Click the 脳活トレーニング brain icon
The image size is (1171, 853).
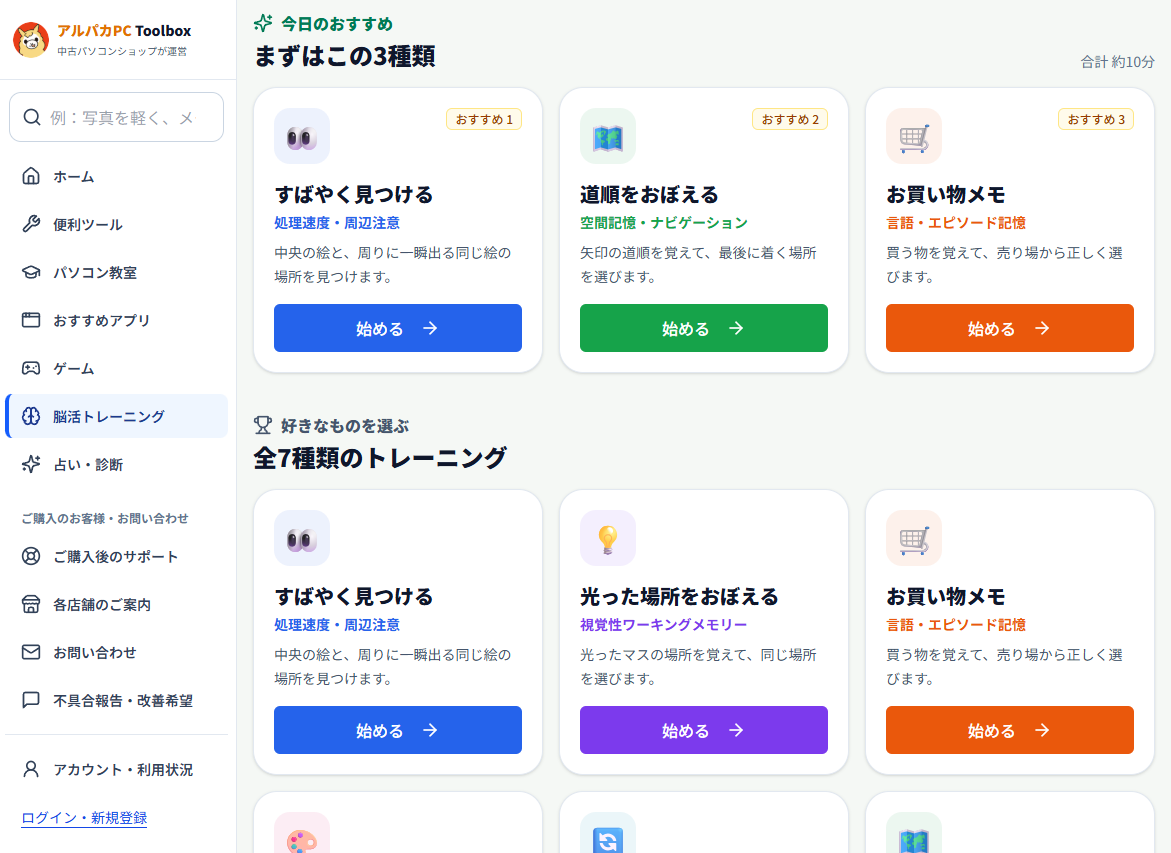pyautogui.click(x=31, y=416)
